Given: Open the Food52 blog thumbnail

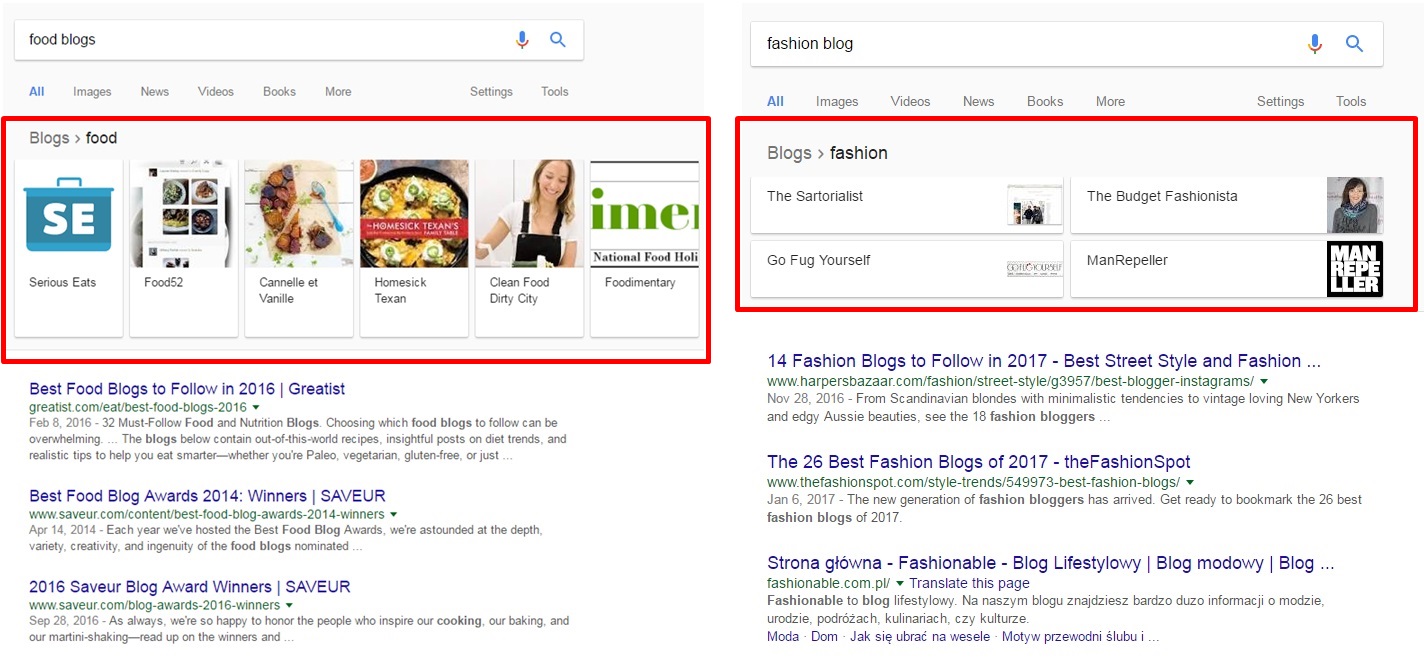Looking at the screenshot, I should [x=184, y=214].
